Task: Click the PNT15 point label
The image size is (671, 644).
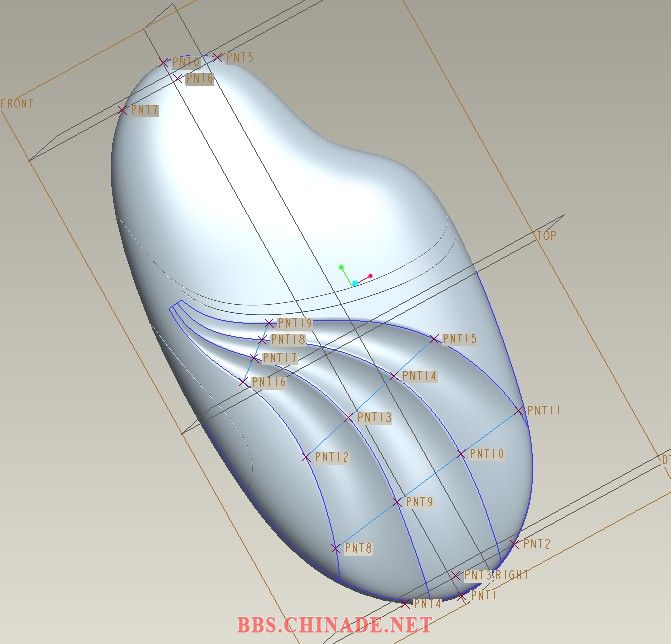Action: click(x=460, y=339)
